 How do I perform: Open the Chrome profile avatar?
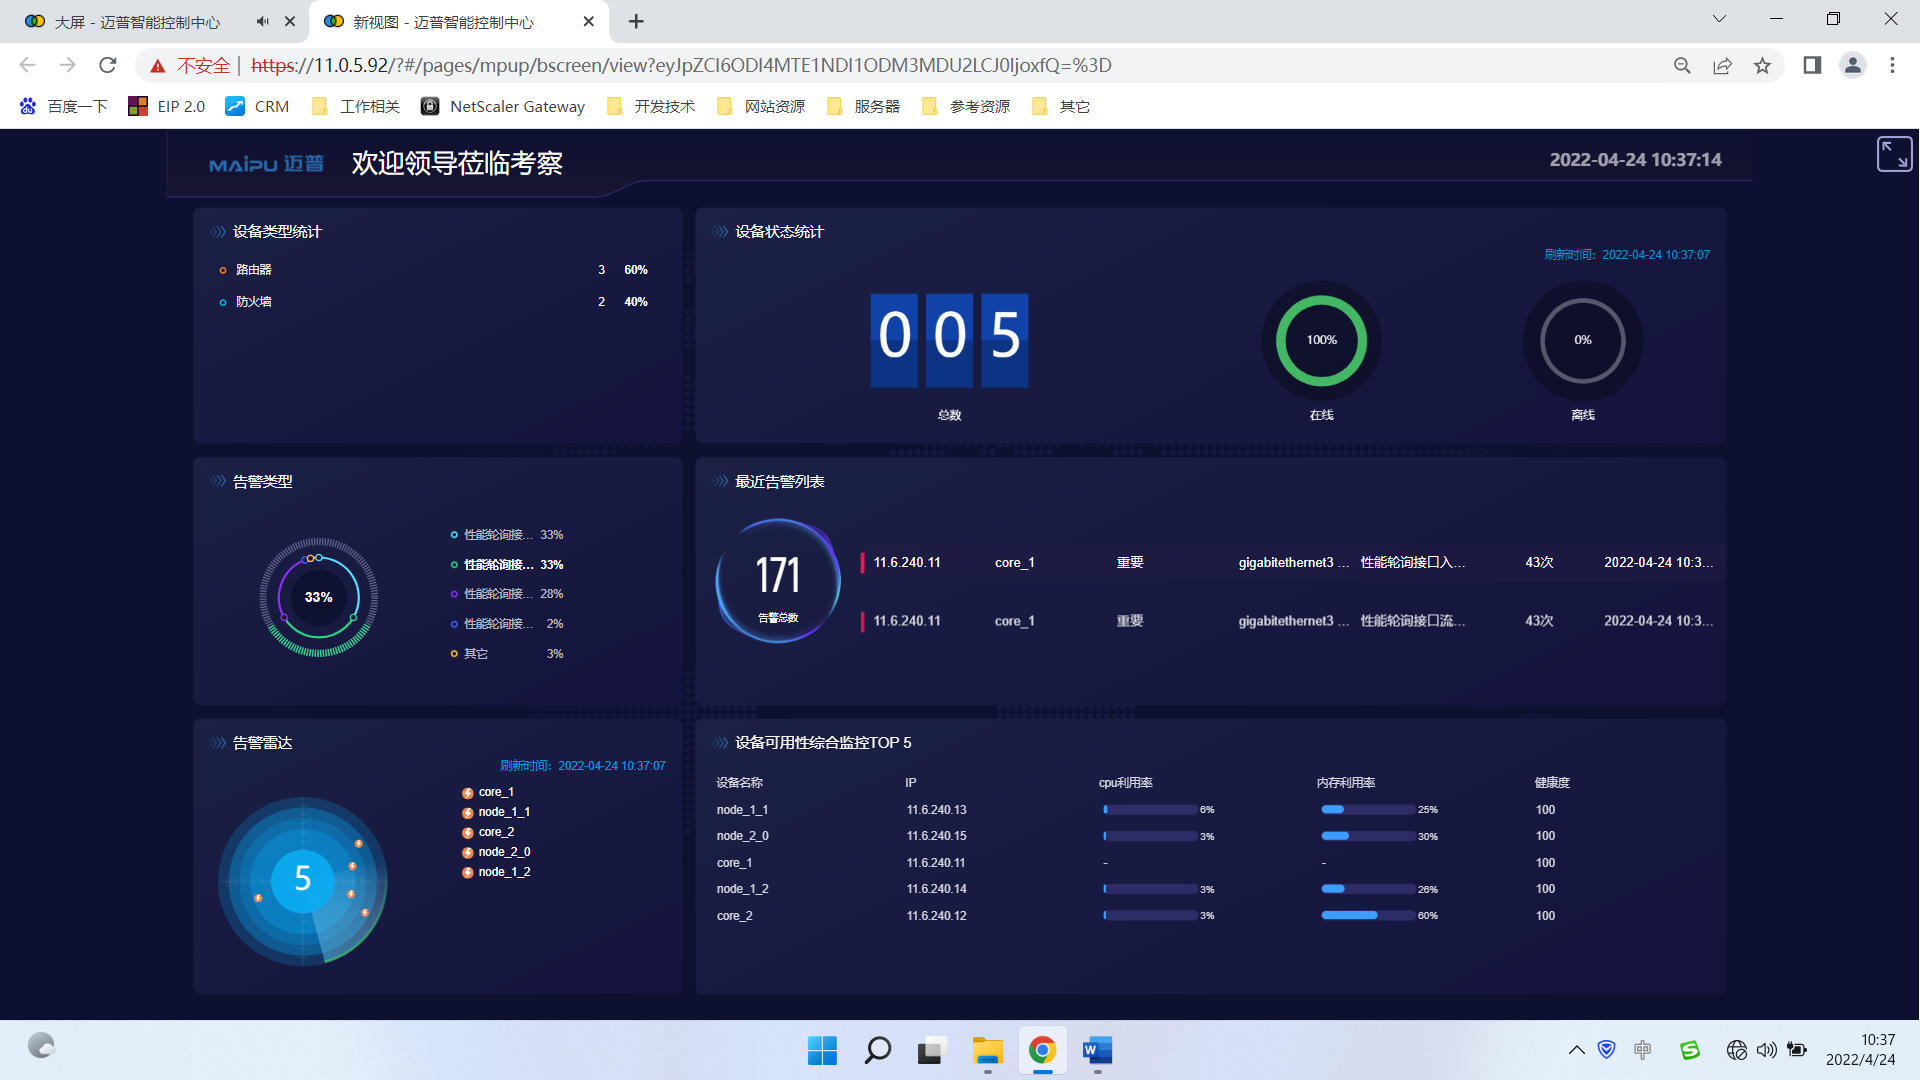coord(1852,65)
